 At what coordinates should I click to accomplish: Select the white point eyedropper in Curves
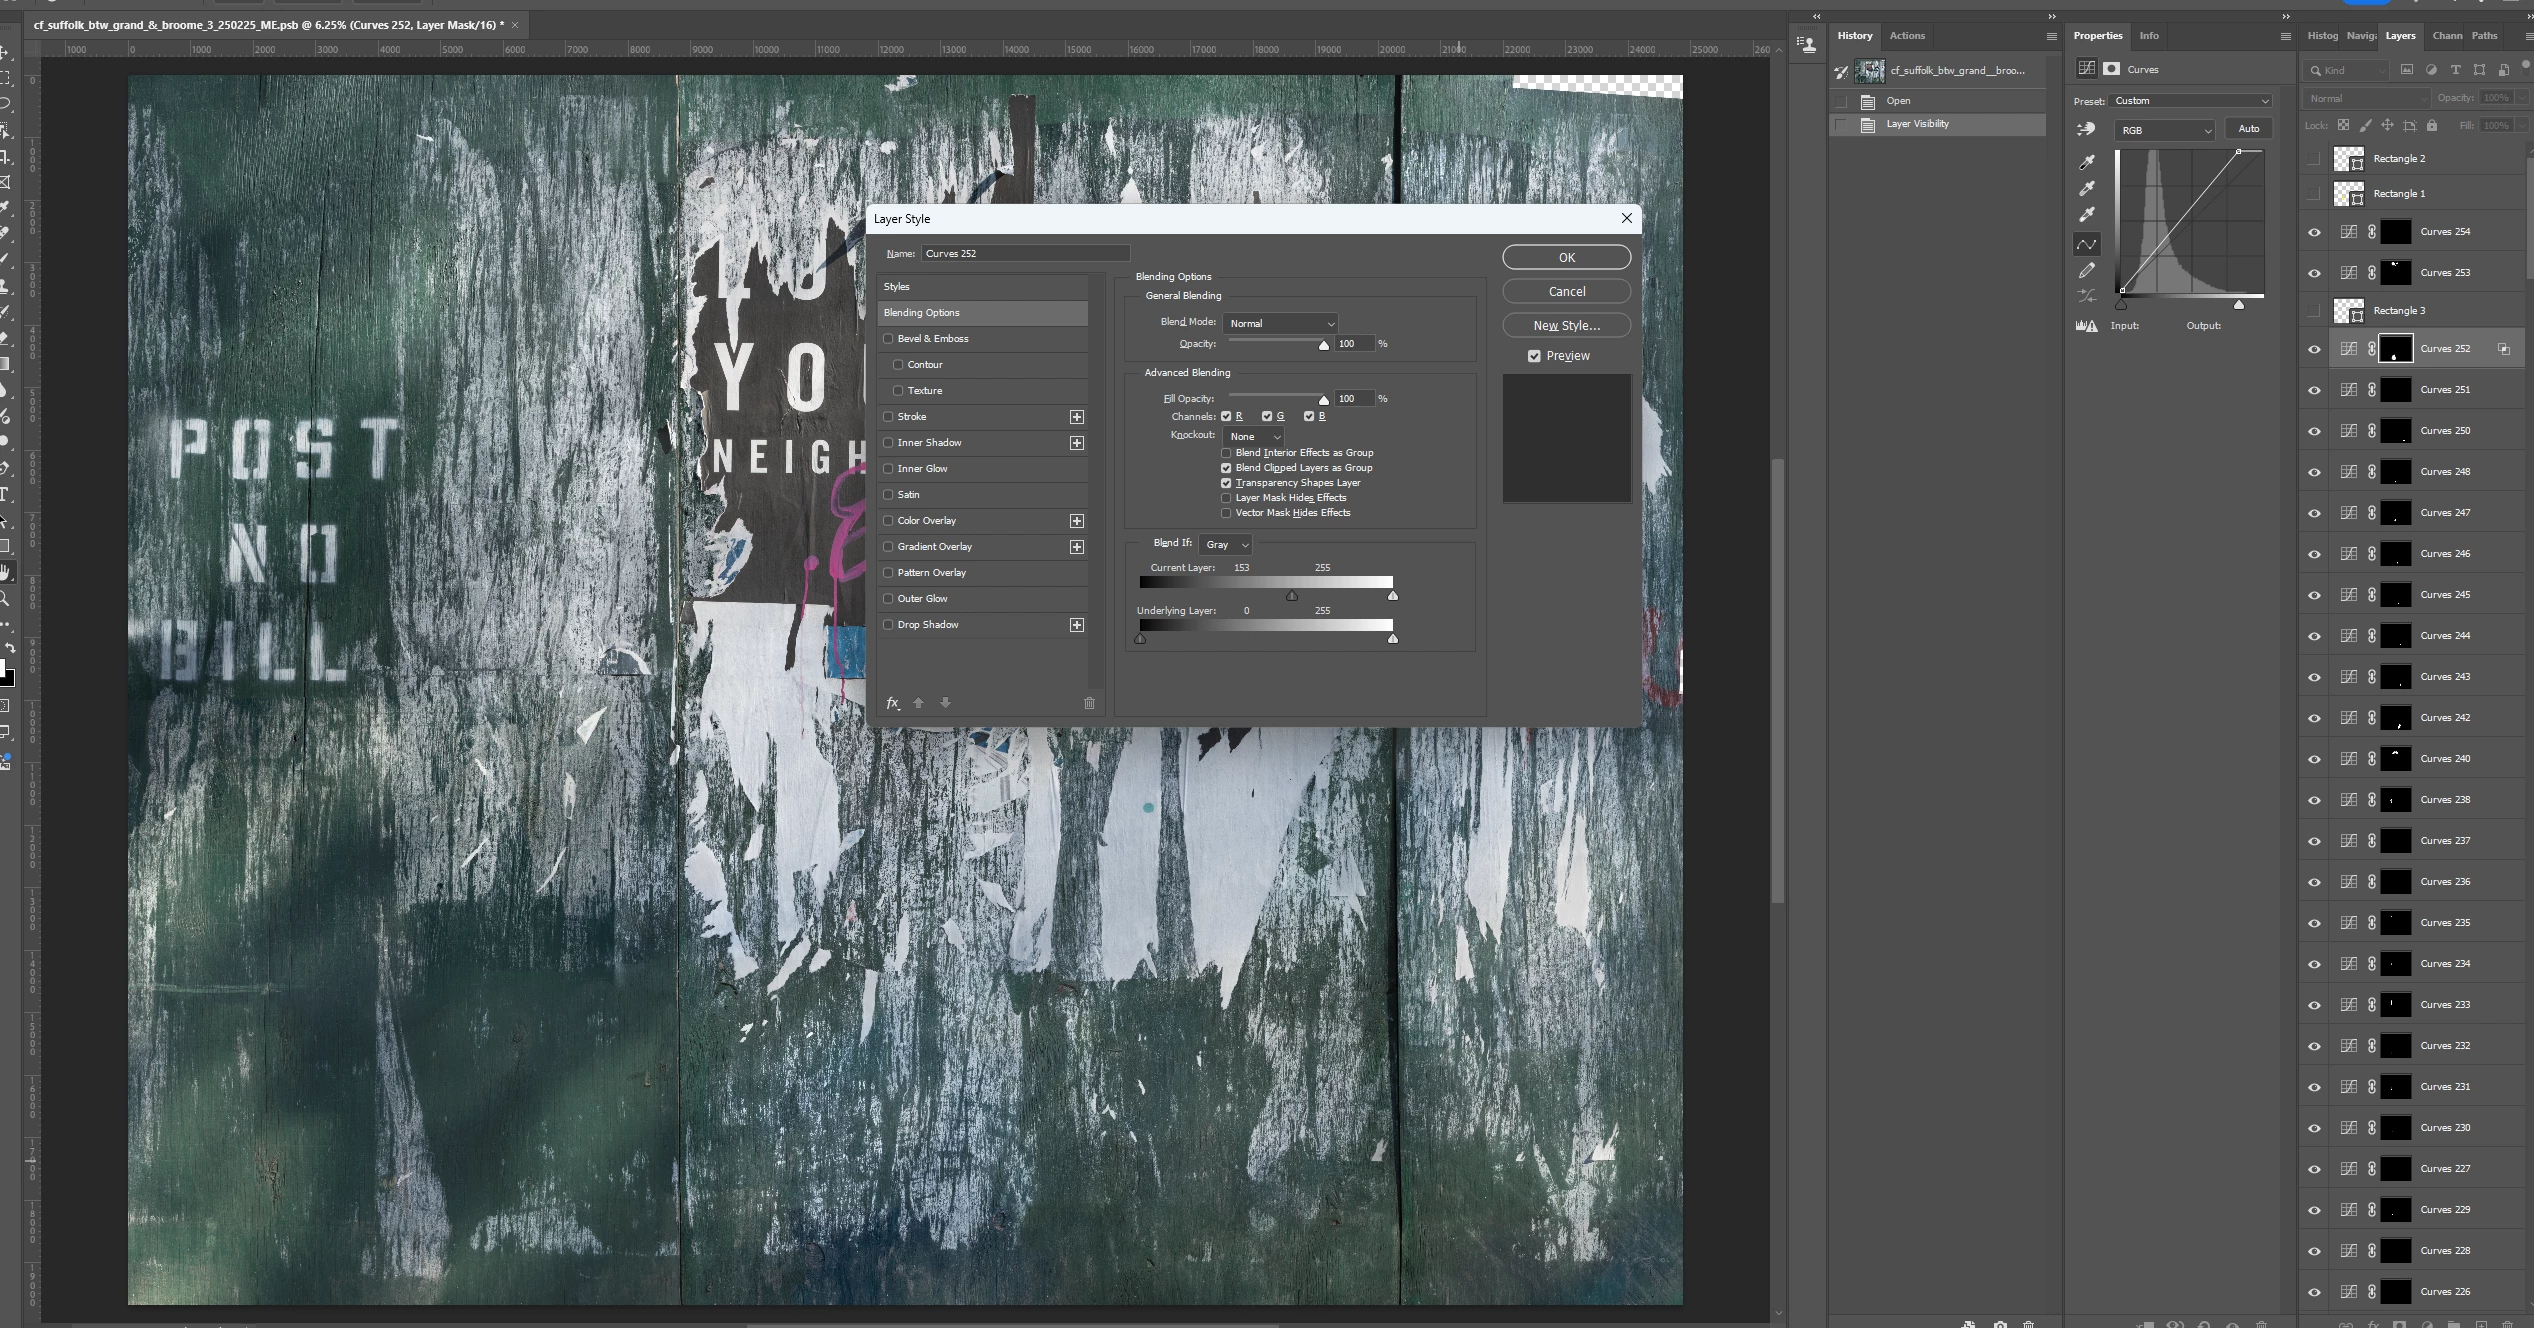click(x=2087, y=215)
